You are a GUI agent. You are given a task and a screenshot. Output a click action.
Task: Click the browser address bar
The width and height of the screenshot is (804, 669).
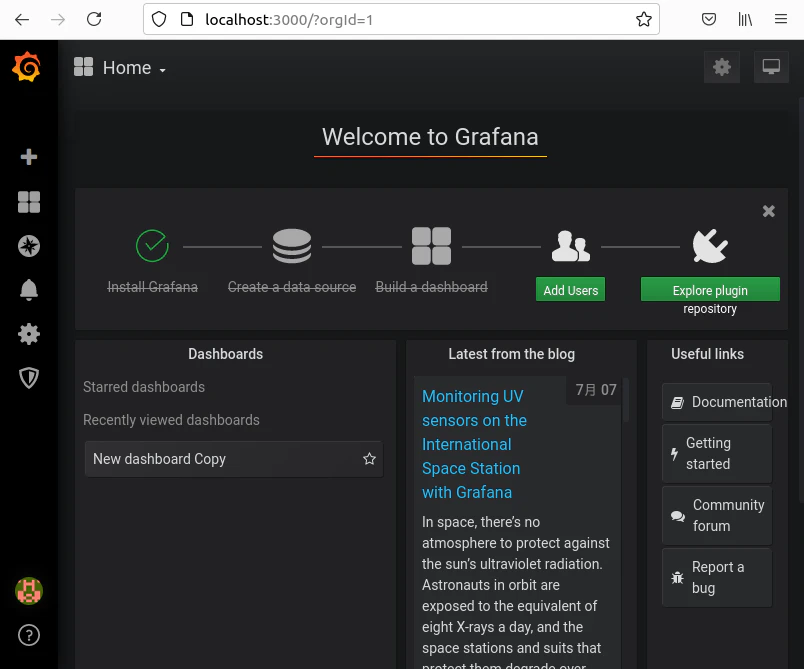[x=401, y=19]
